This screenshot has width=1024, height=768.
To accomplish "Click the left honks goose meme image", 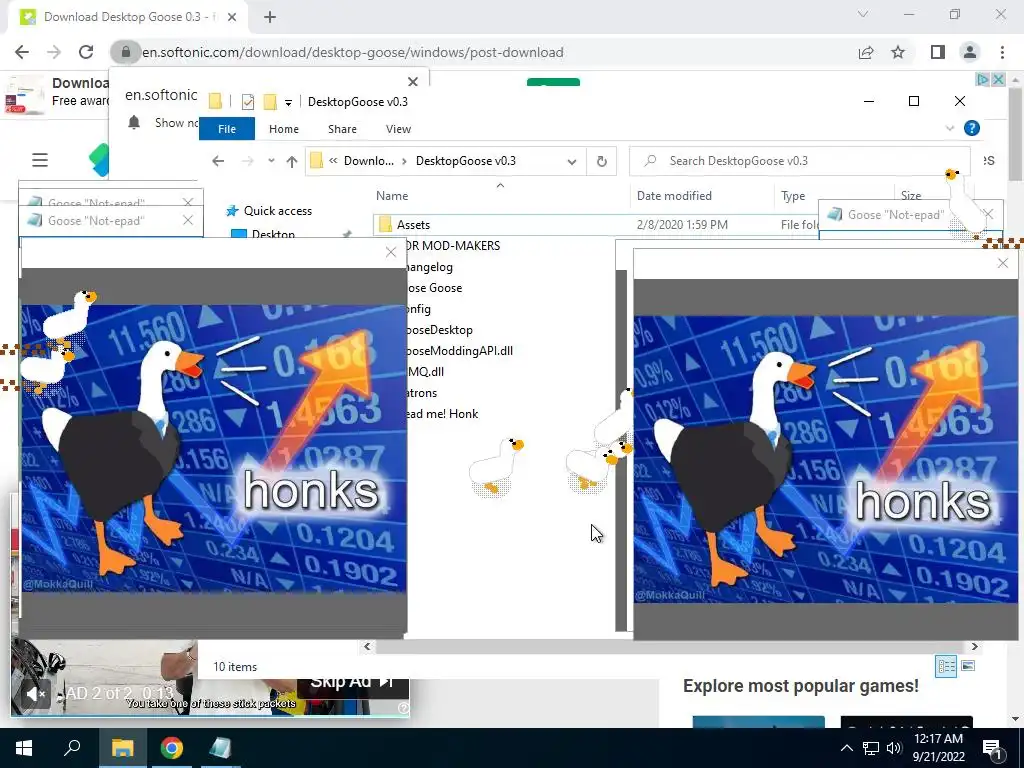I will click(214, 448).
